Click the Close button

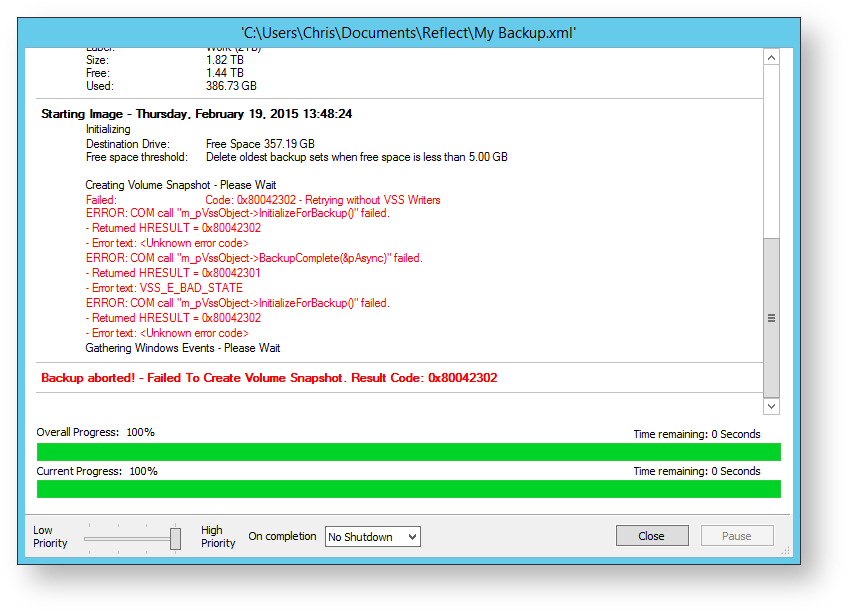pyautogui.click(x=652, y=536)
